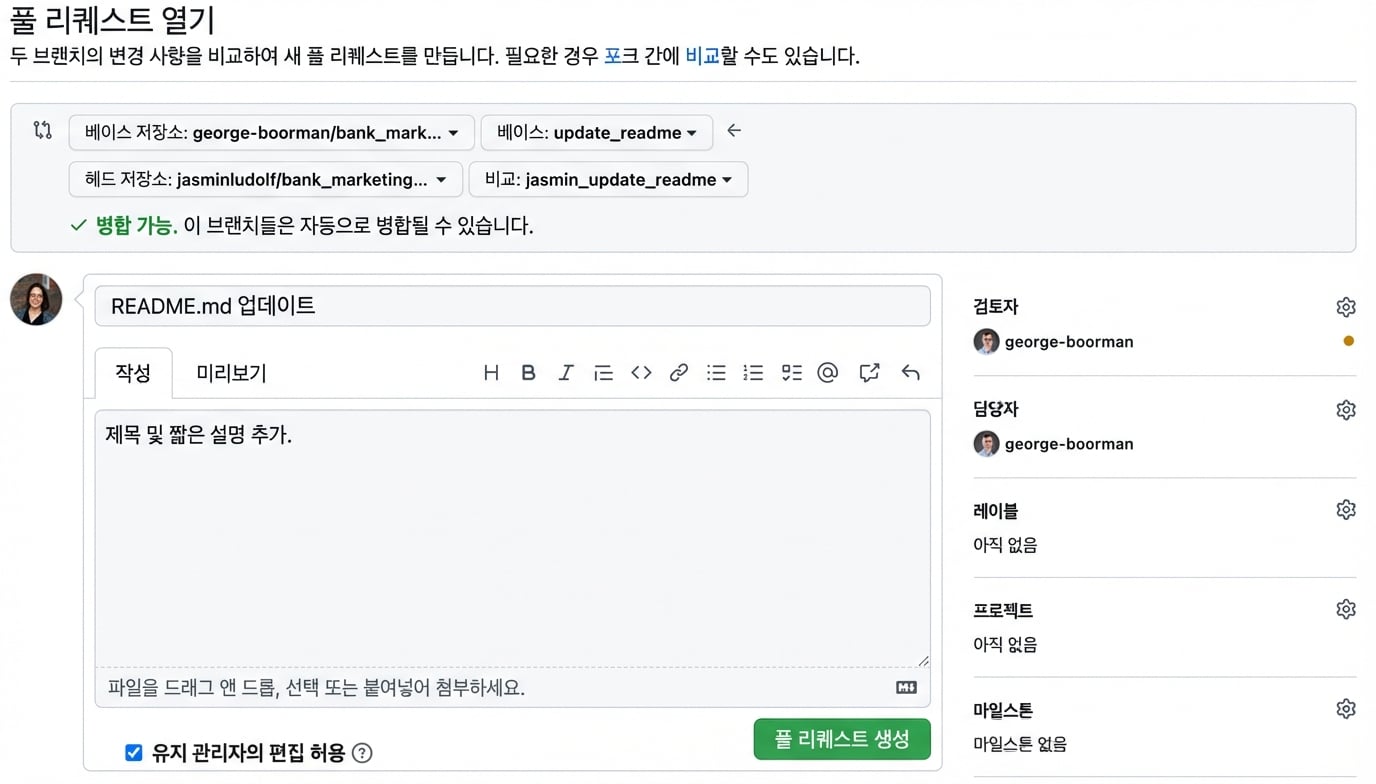Click the 검토자 section heading
The image size is (1376, 784).
click(x=995, y=307)
